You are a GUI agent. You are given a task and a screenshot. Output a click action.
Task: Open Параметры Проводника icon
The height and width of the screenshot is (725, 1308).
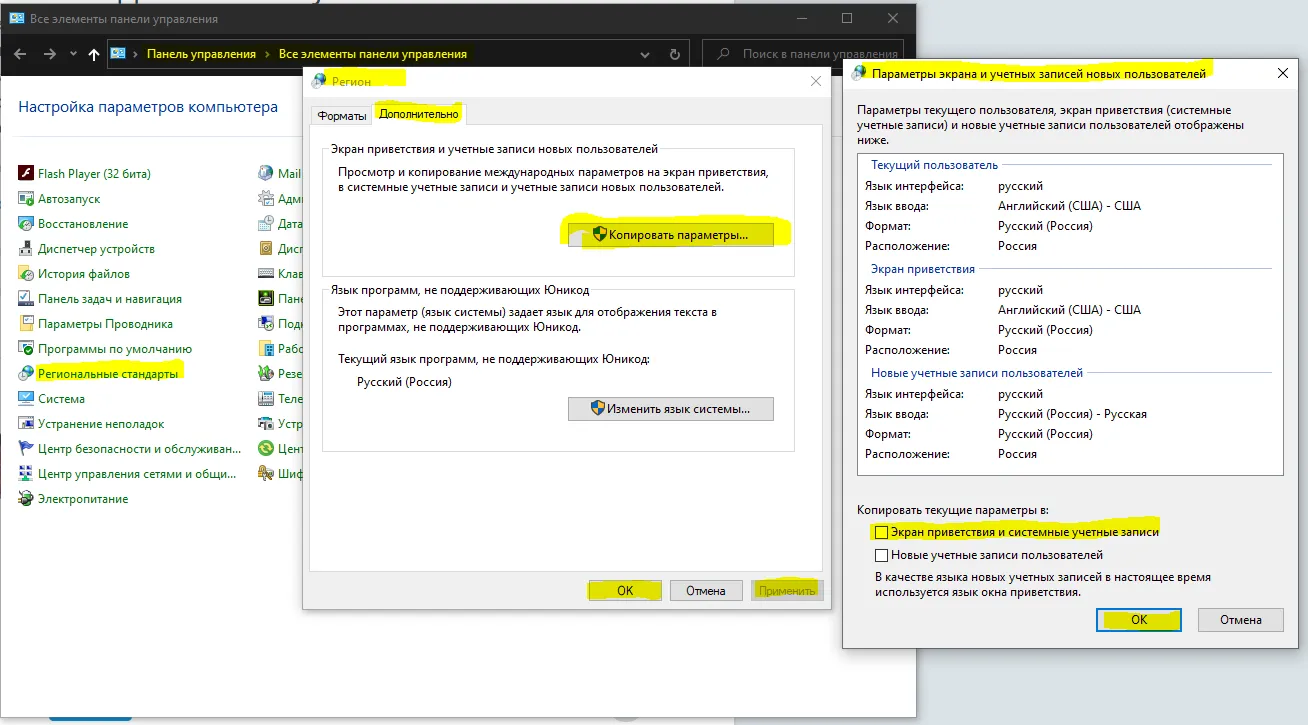click(x=26, y=323)
